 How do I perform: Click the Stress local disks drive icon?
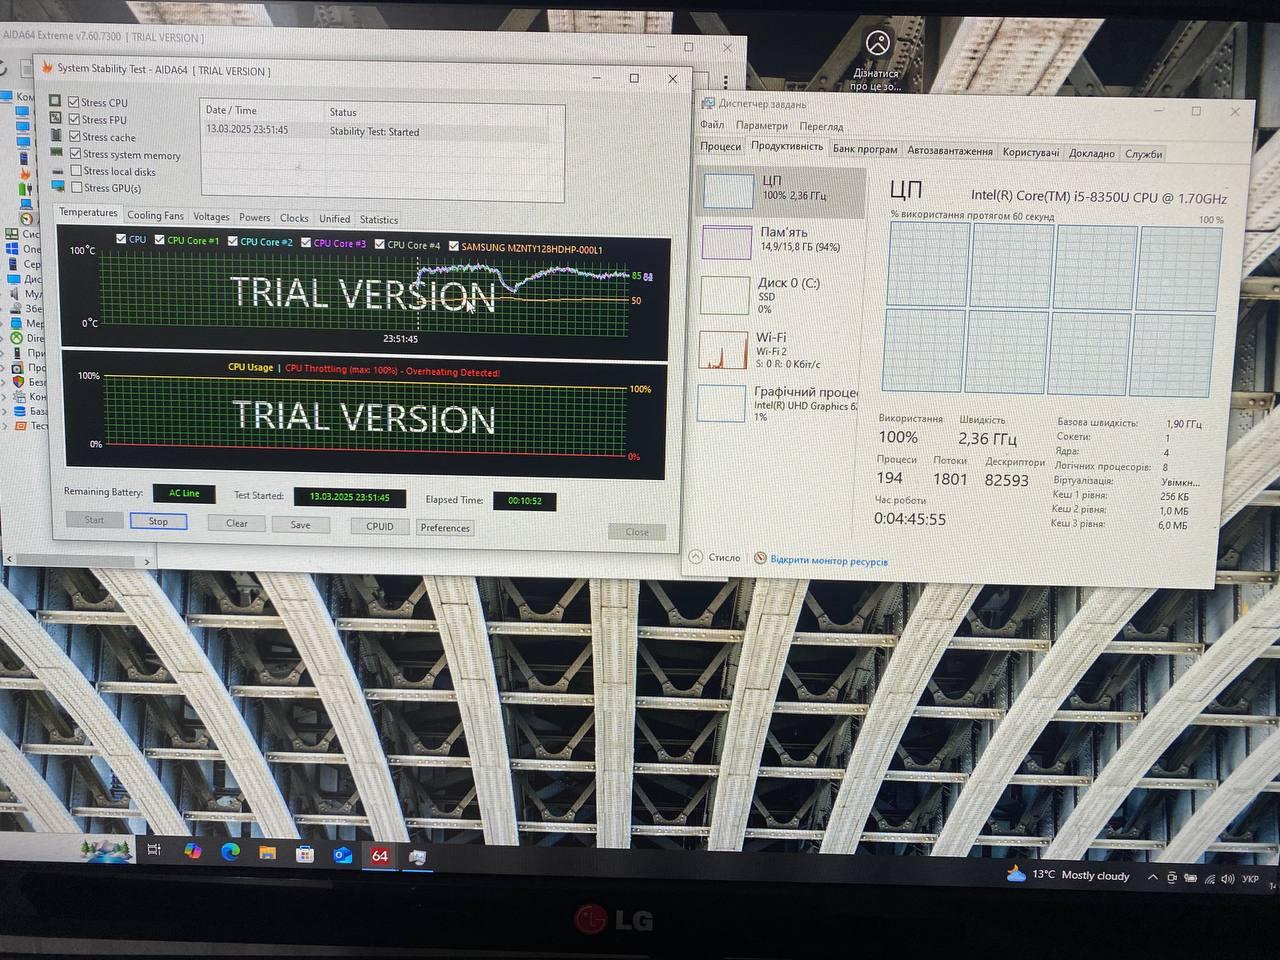tap(57, 170)
